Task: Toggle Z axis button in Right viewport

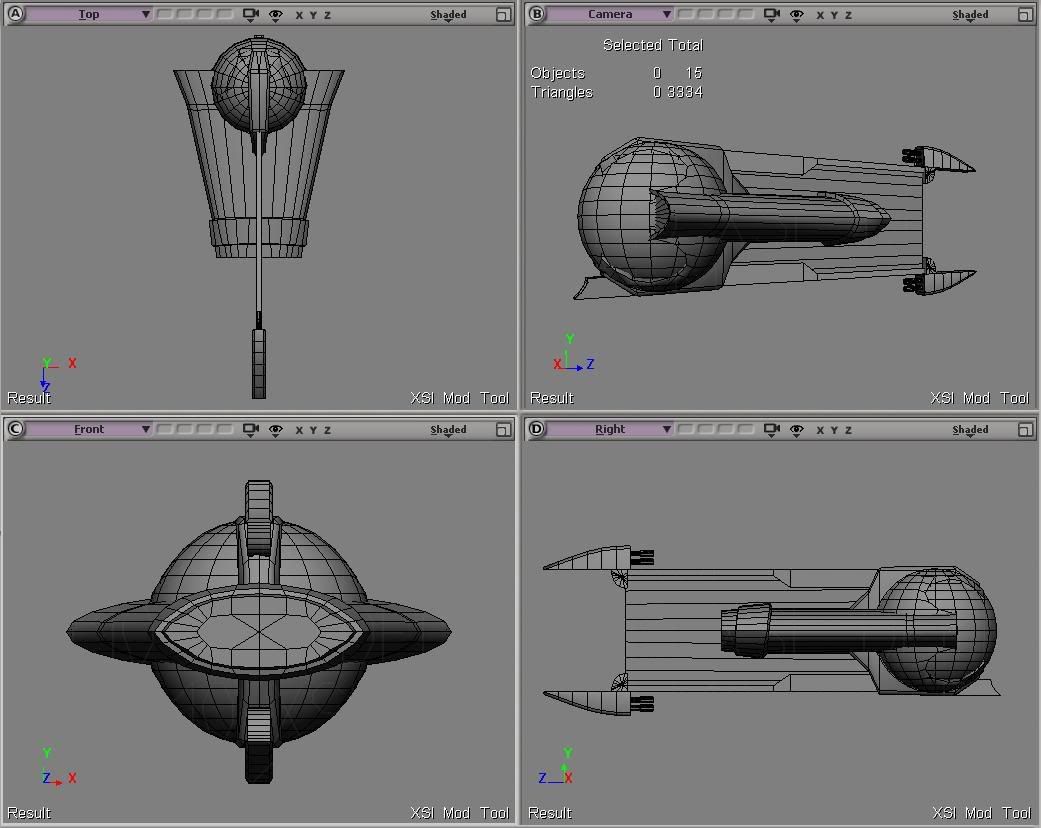Action: tap(848, 430)
